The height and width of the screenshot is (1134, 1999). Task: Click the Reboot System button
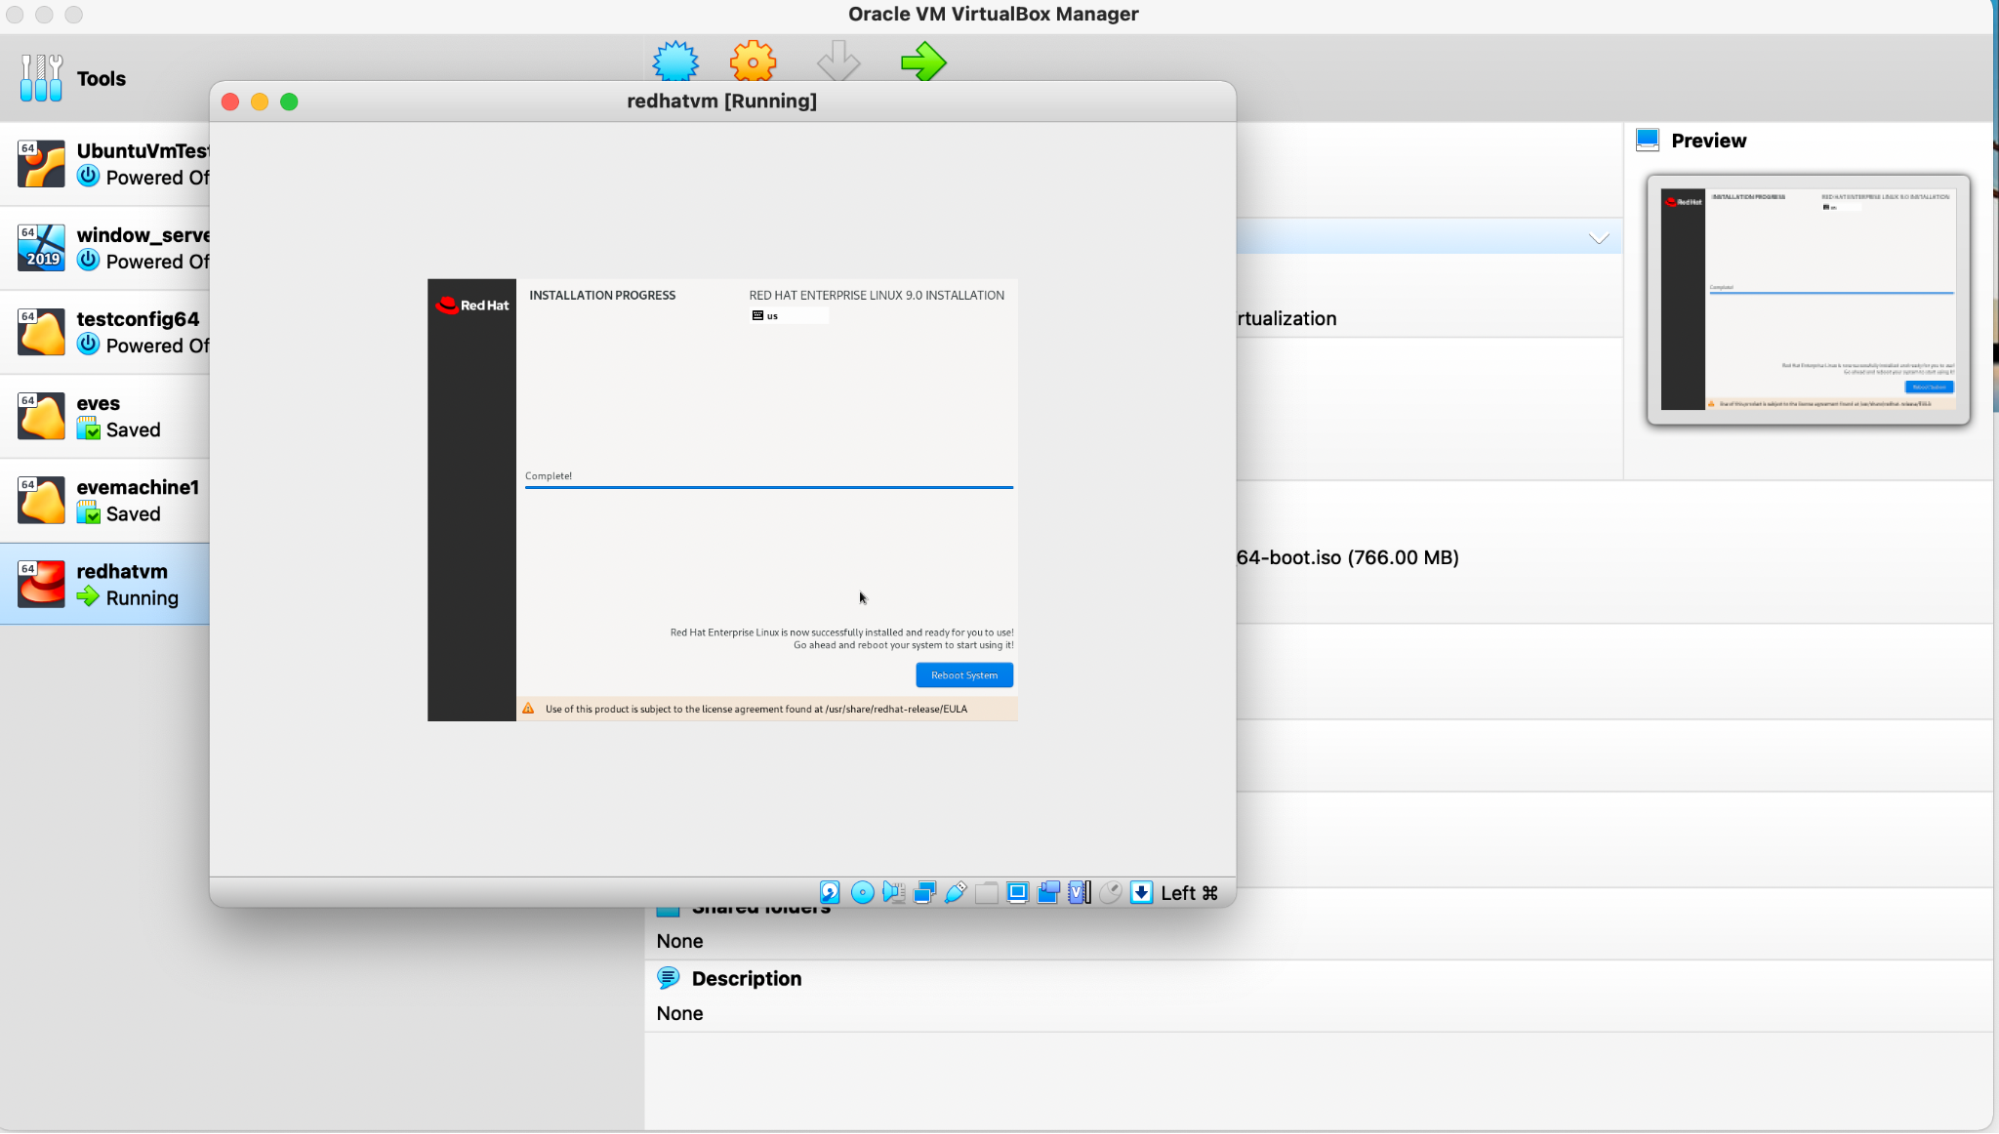(x=964, y=675)
